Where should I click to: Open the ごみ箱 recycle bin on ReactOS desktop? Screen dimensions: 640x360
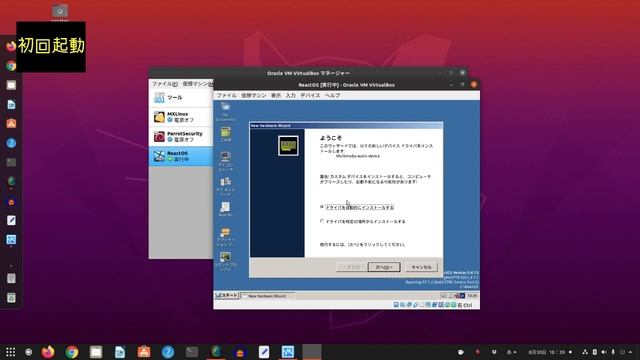pyautogui.click(x=225, y=135)
